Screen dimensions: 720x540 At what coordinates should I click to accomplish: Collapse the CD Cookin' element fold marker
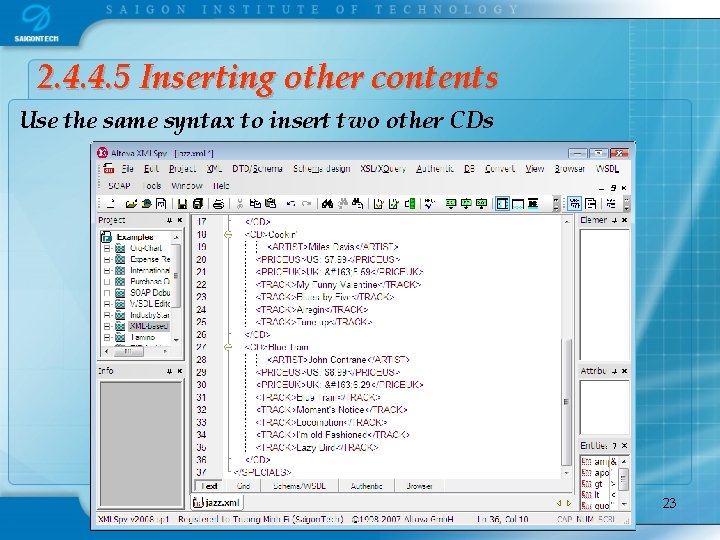[228, 235]
